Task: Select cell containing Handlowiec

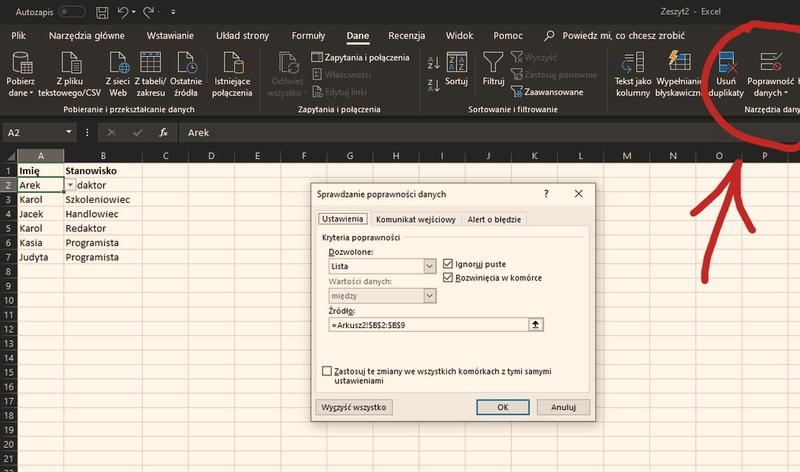Action: tap(103, 214)
